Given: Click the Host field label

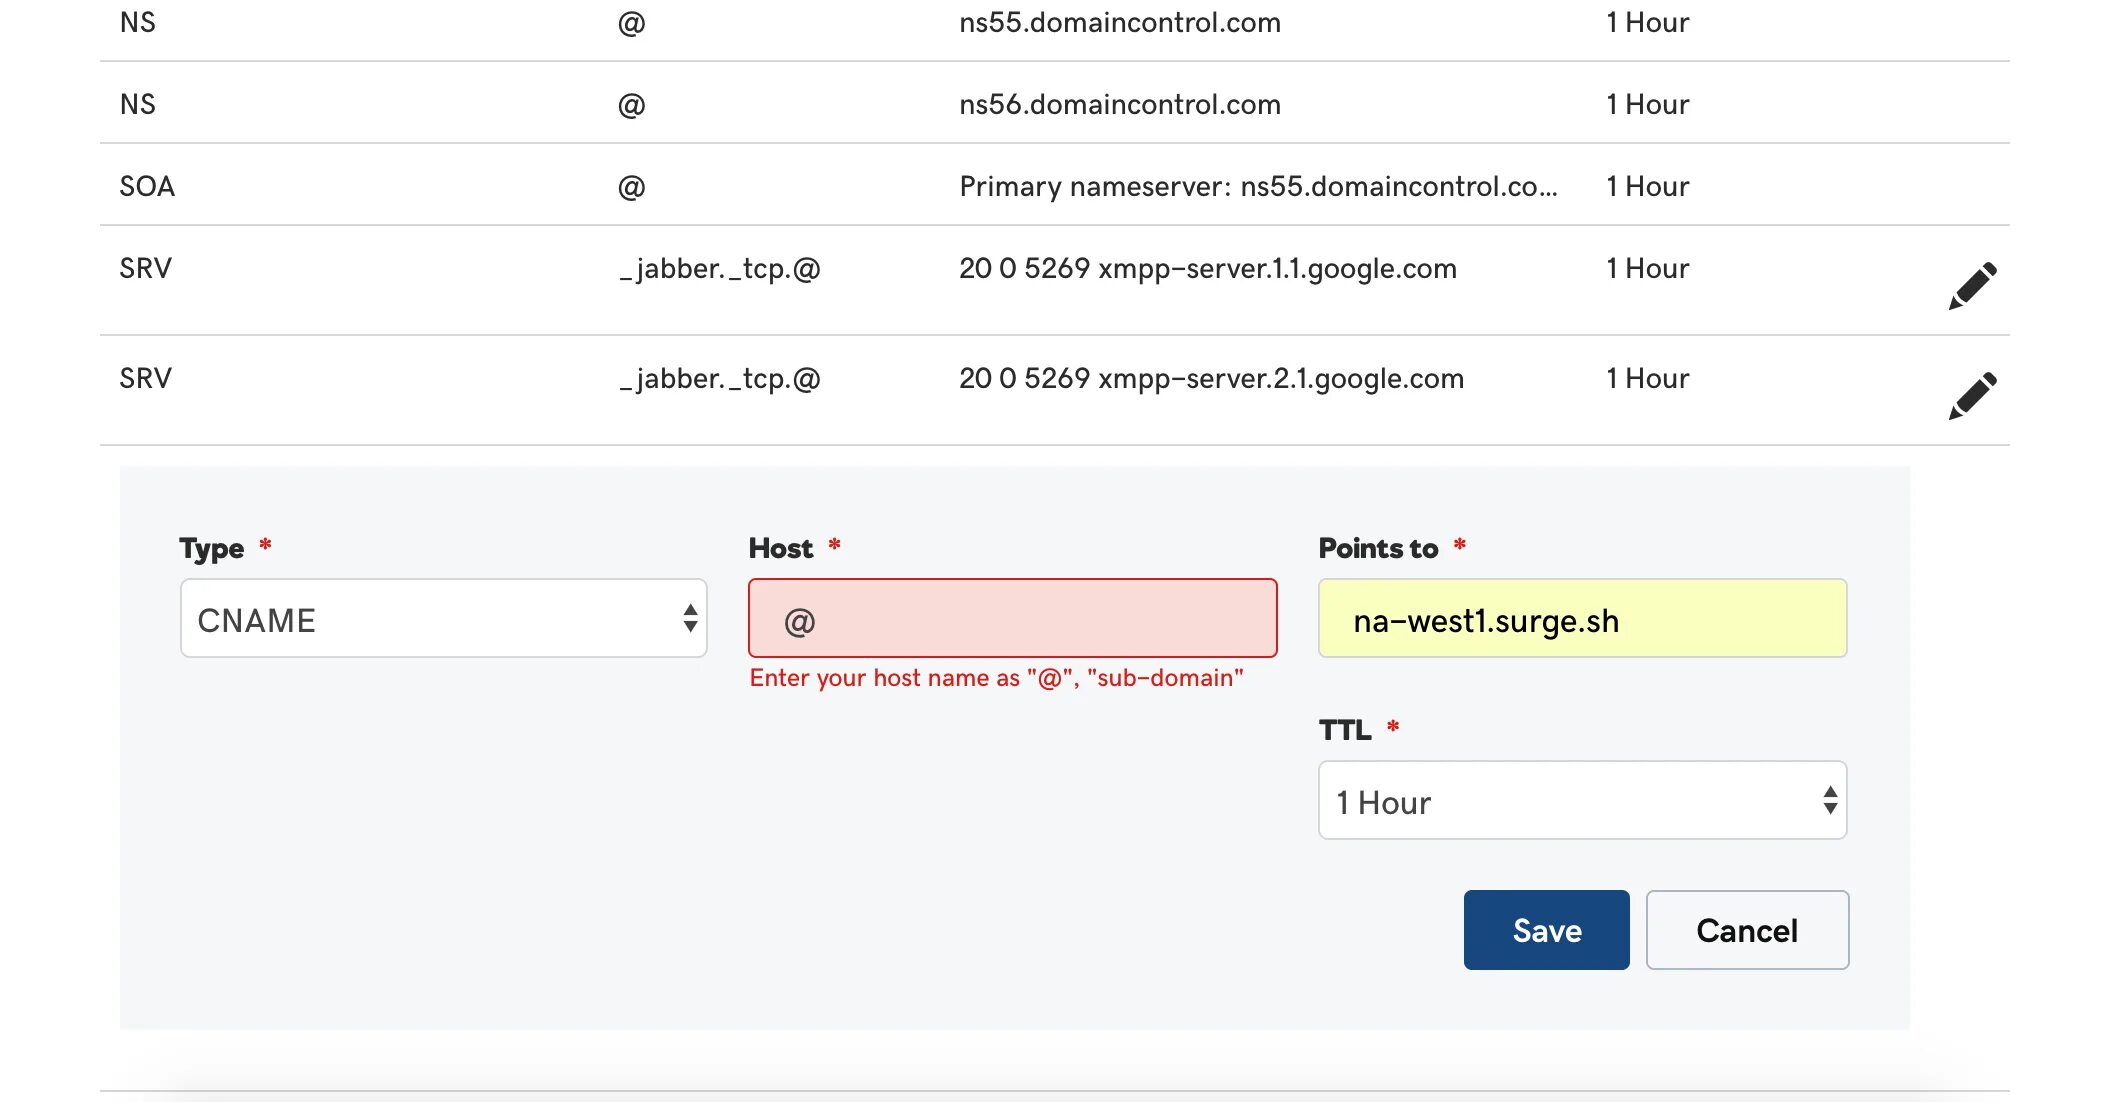Looking at the screenshot, I should click(x=780, y=548).
